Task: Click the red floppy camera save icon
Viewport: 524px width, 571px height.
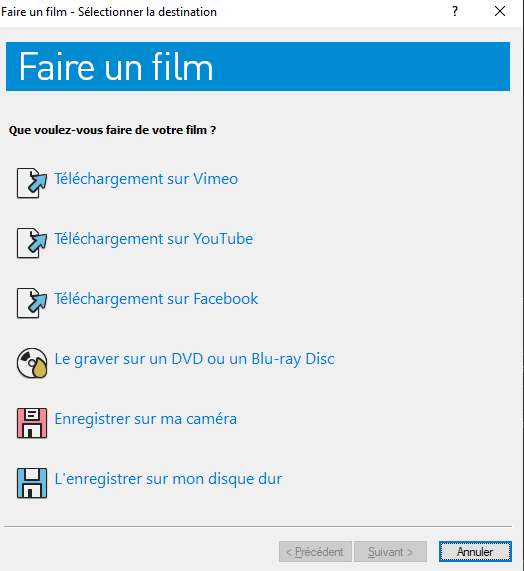Action: click(x=32, y=423)
